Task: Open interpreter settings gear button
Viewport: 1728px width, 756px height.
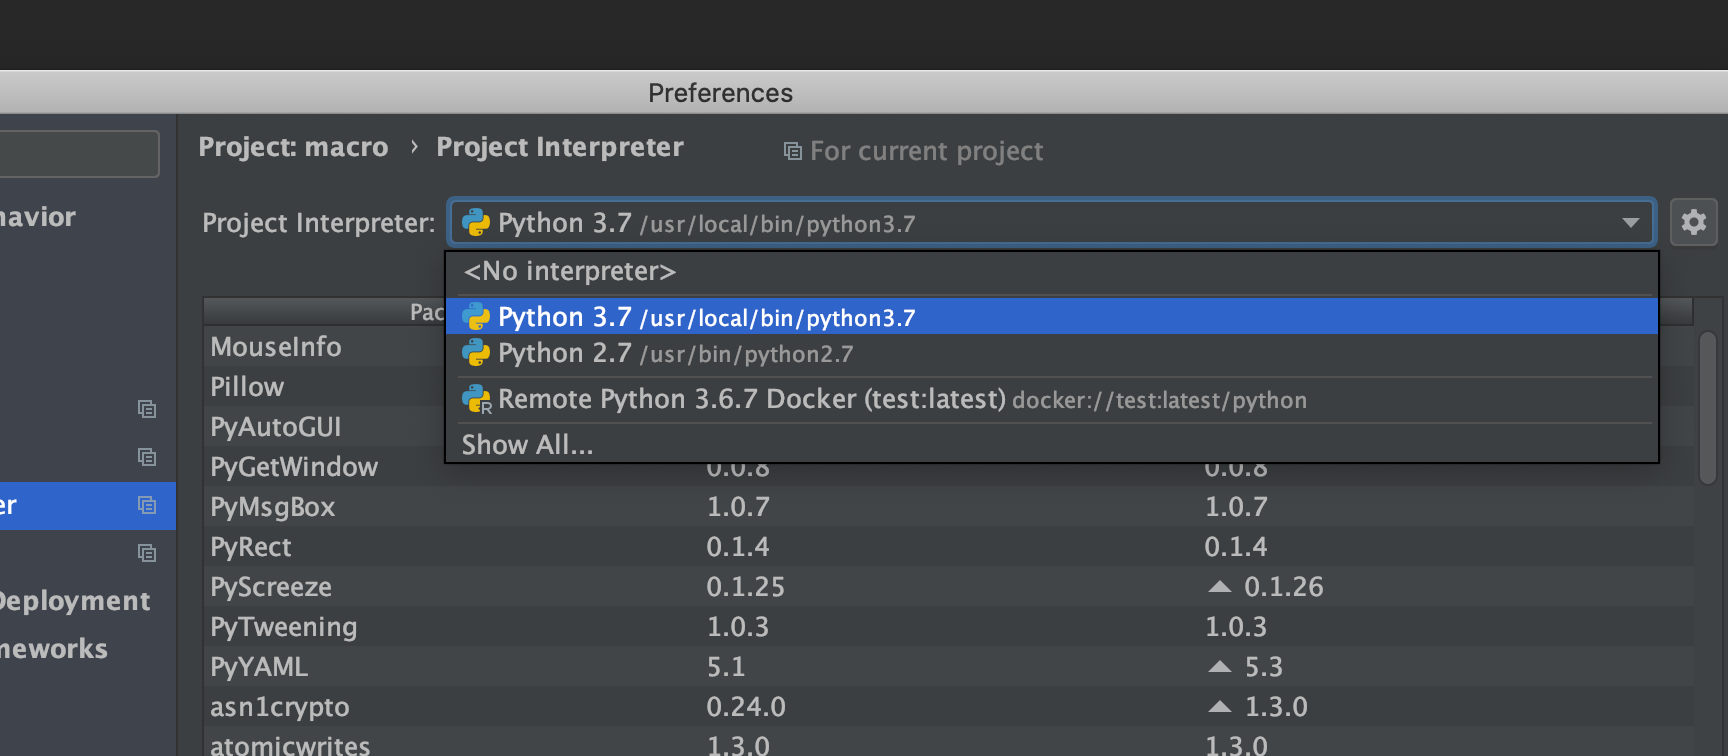Action: tap(1693, 222)
